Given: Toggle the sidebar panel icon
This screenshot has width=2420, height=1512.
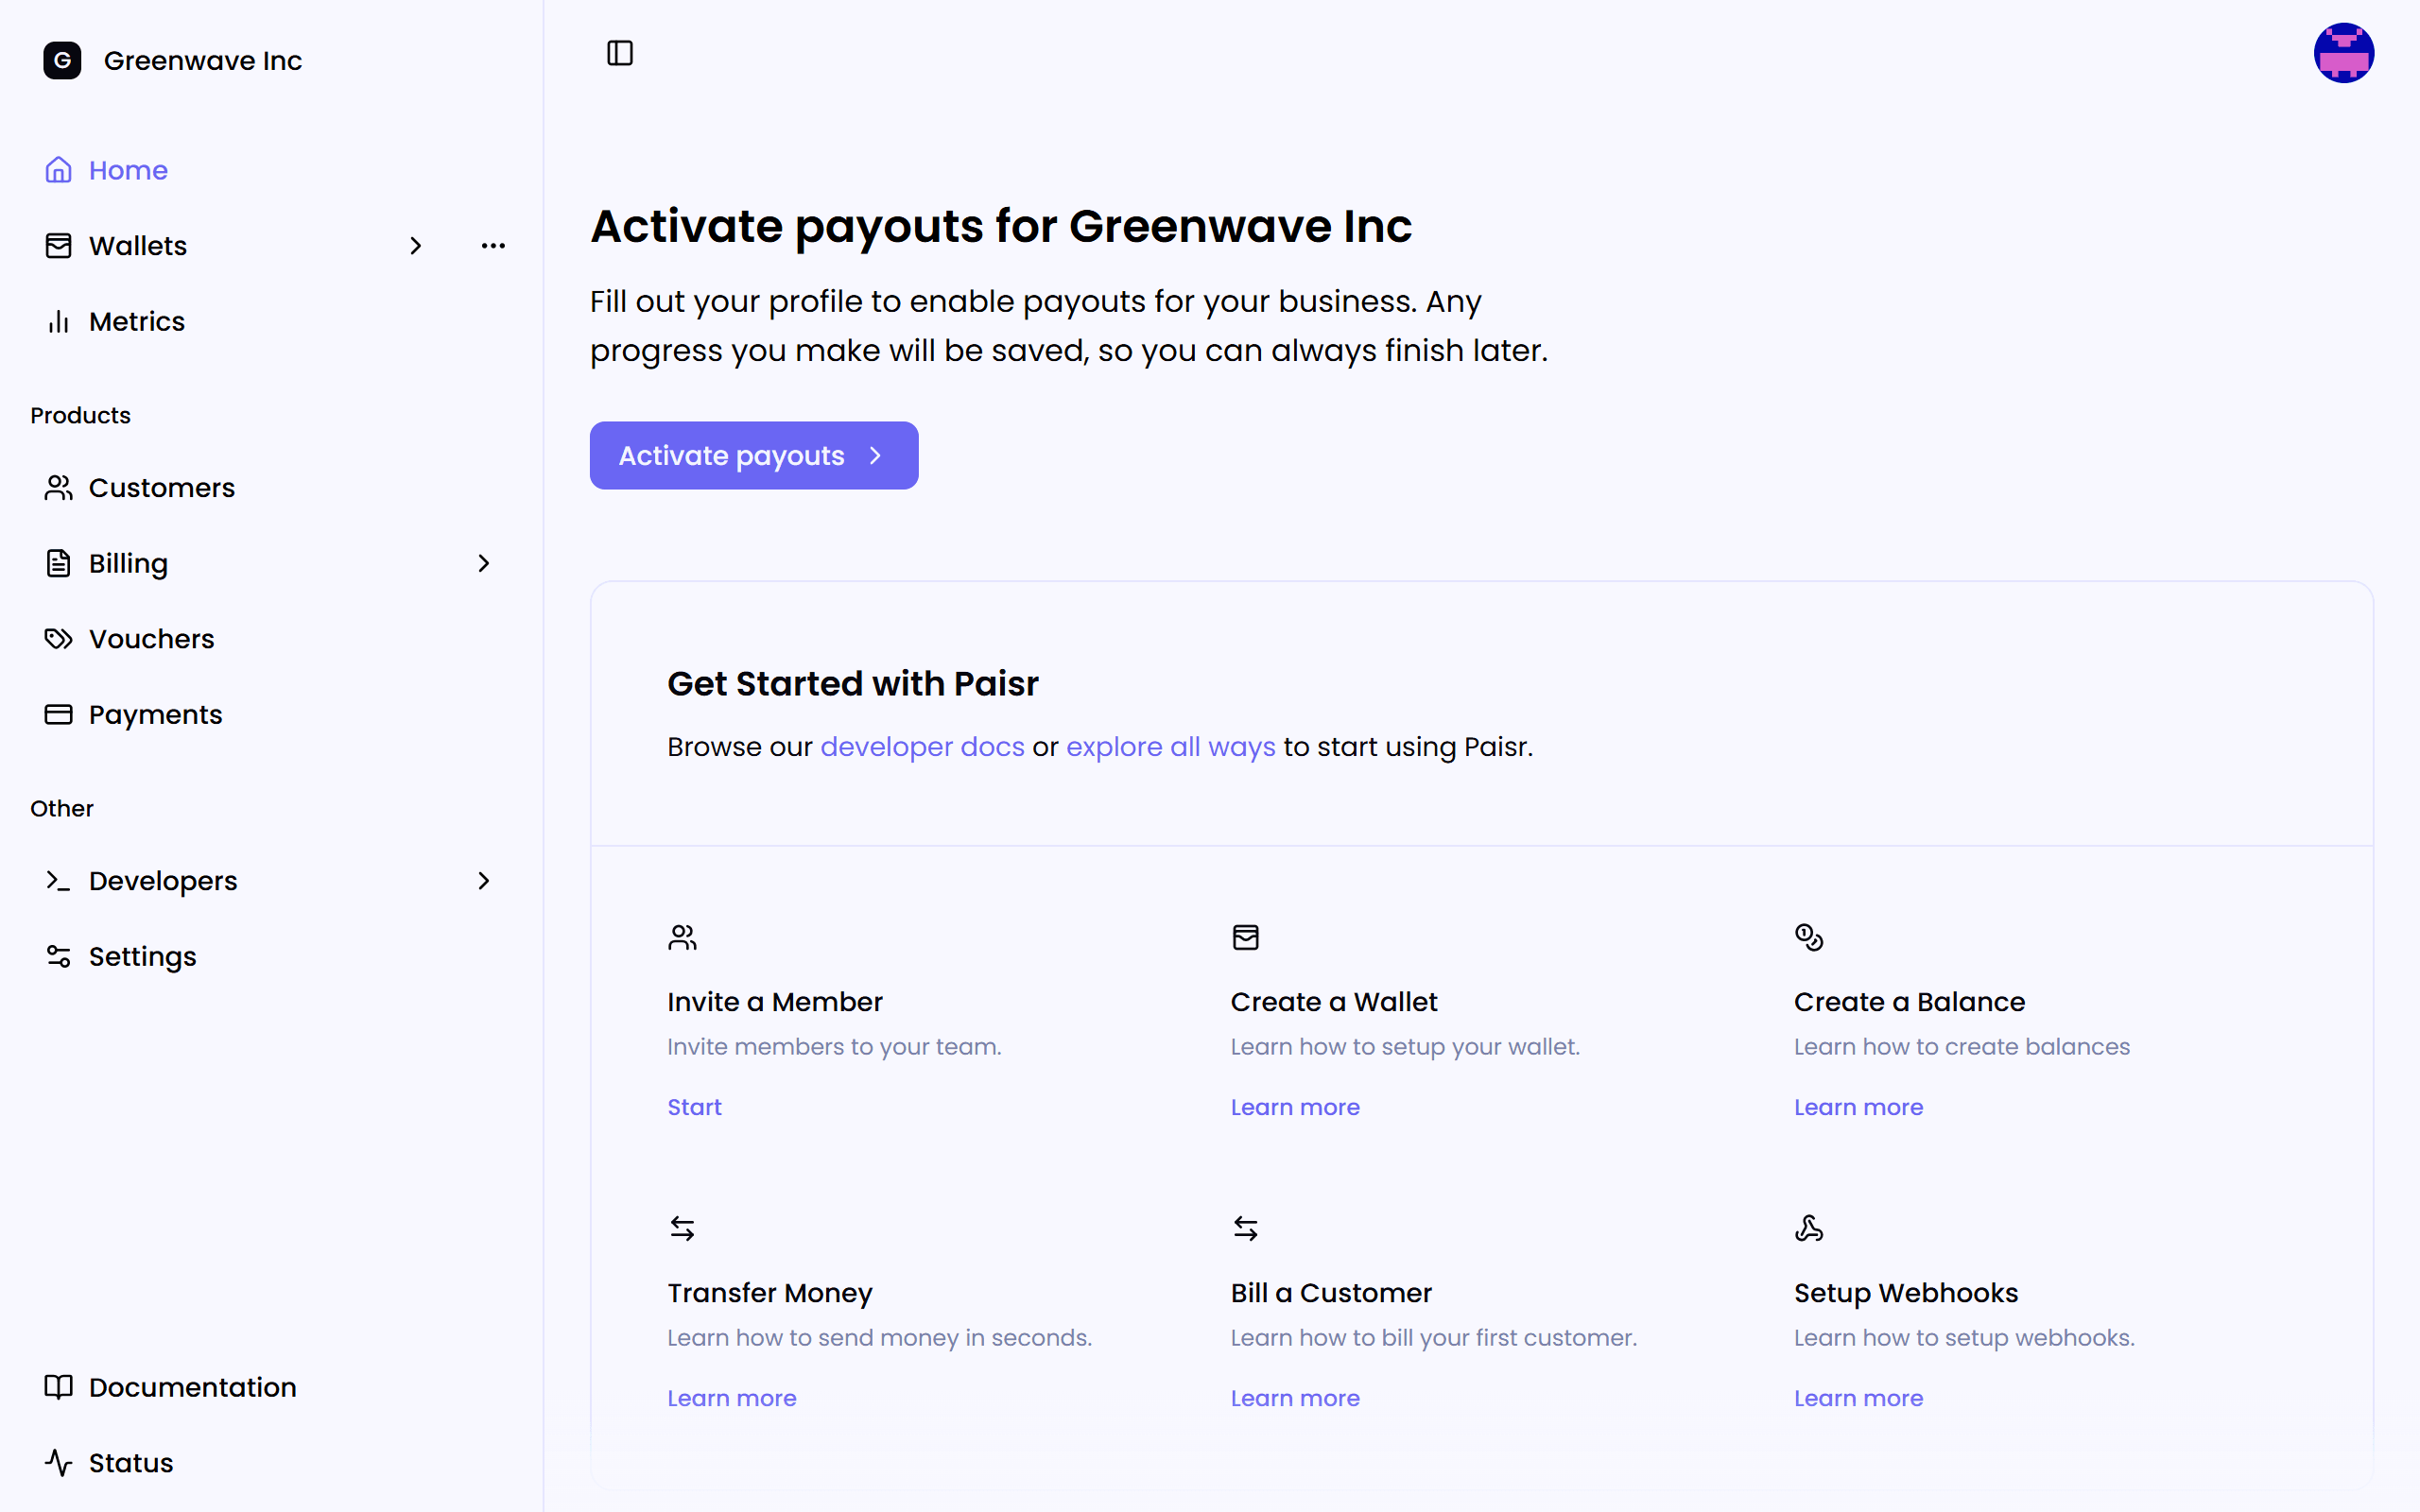Looking at the screenshot, I should [620, 53].
